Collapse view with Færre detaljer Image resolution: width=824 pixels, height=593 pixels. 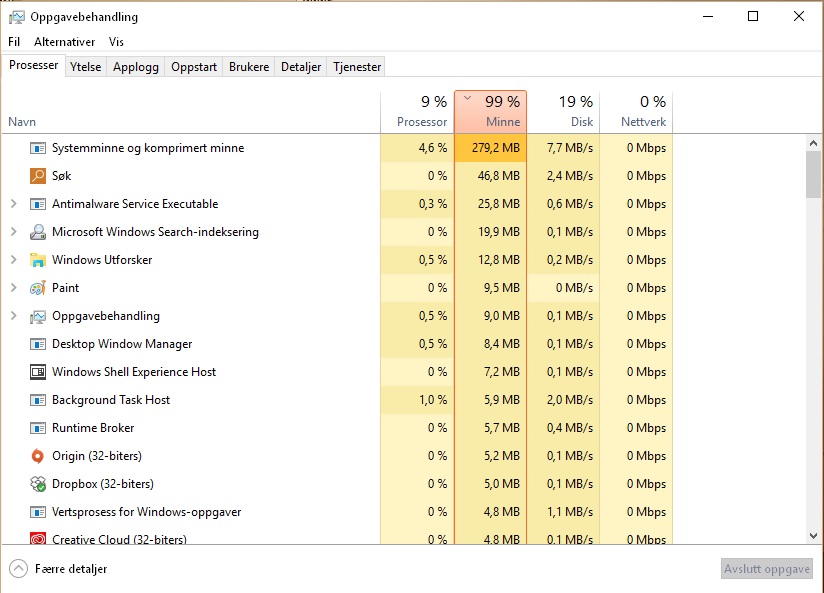pyautogui.click(x=58, y=569)
